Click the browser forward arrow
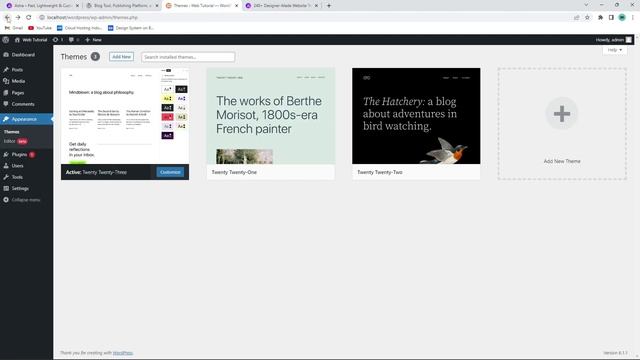 (18, 18)
